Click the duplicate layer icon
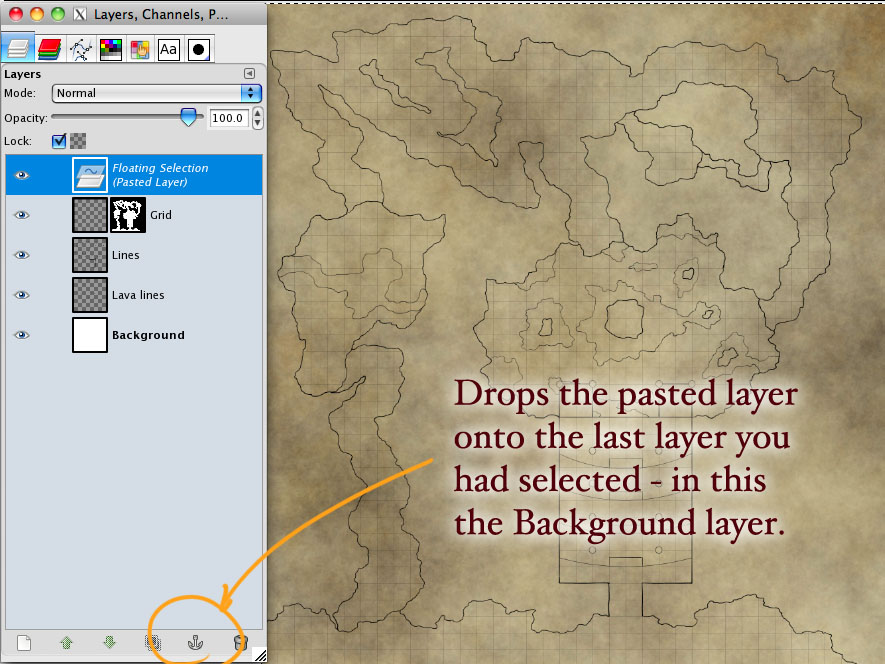Screen dimensions: 885x664 [x=153, y=643]
